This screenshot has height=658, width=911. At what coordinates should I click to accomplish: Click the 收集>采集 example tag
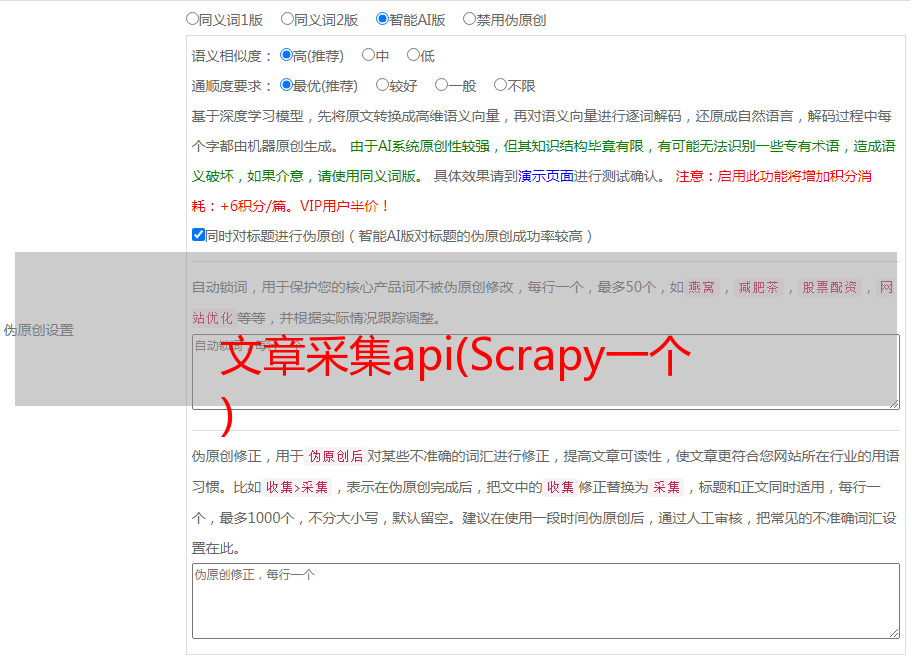coord(297,487)
